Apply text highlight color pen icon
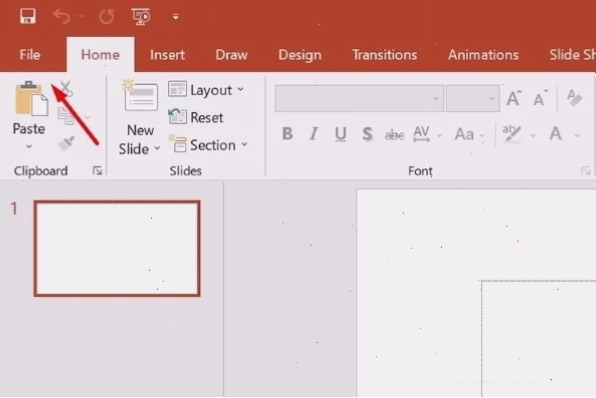 pyautogui.click(x=512, y=134)
